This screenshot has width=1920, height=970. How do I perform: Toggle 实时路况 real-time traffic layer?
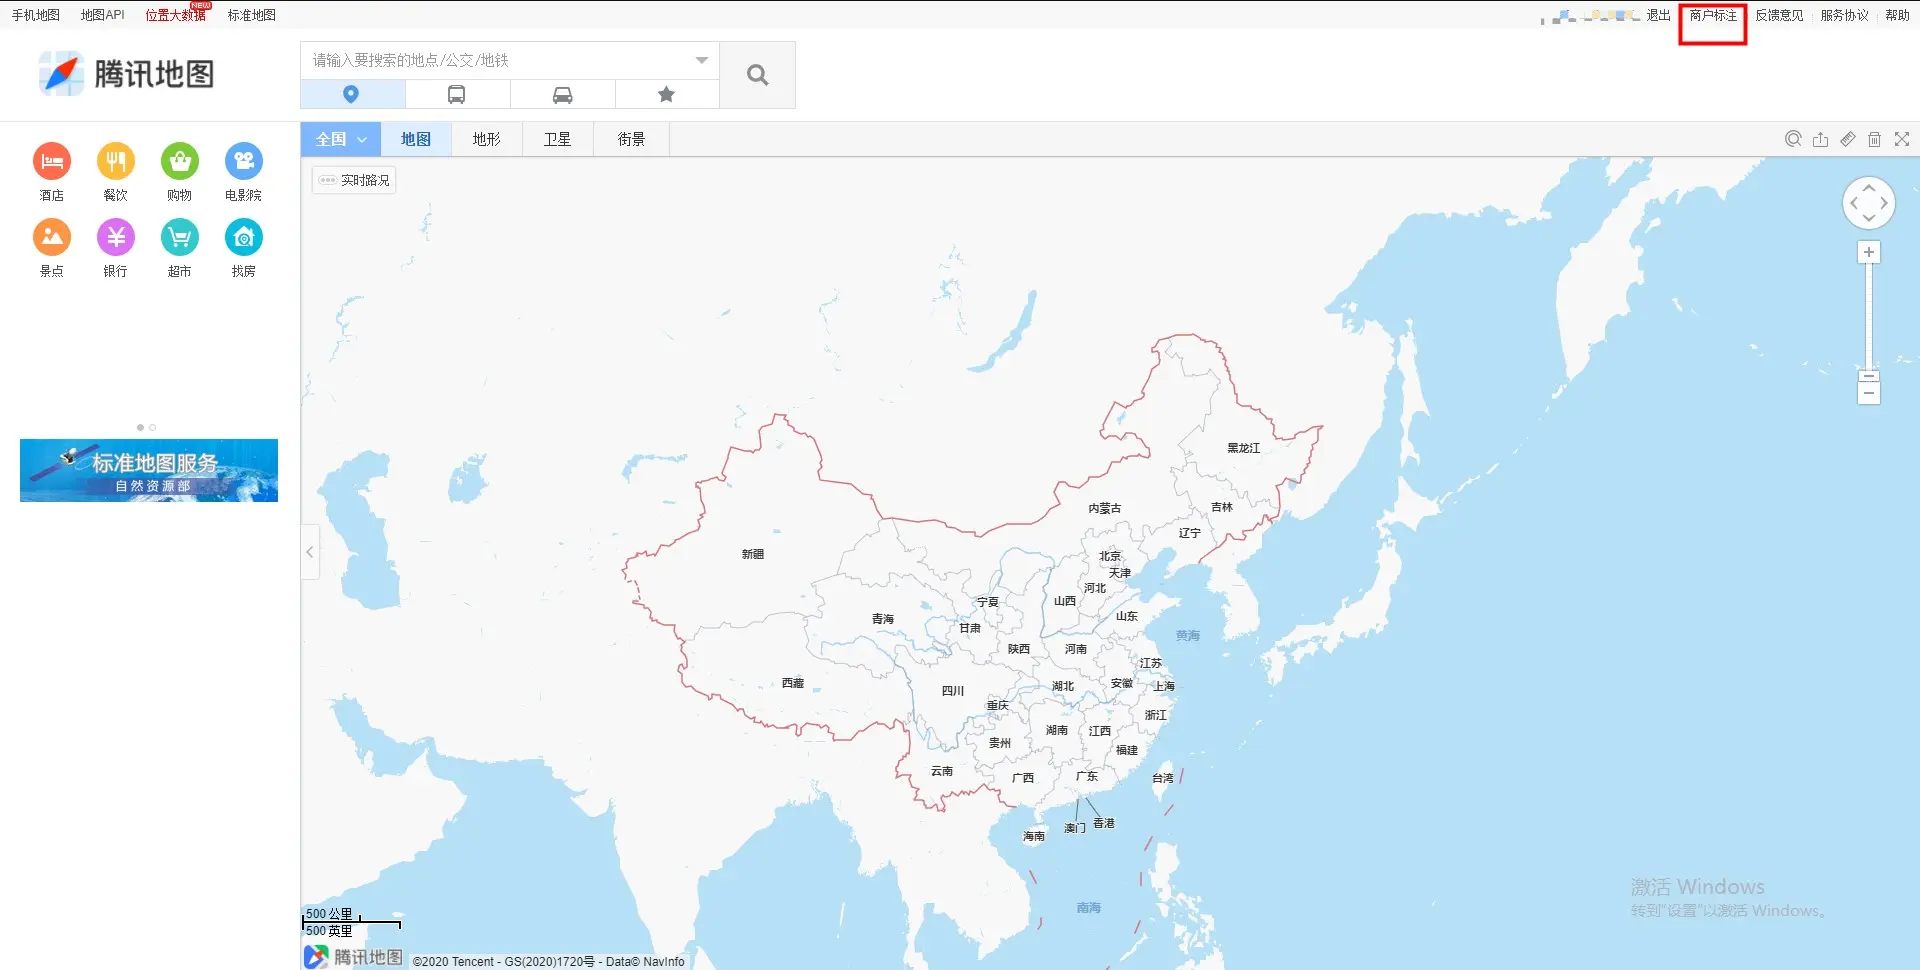pyautogui.click(x=354, y=180)
